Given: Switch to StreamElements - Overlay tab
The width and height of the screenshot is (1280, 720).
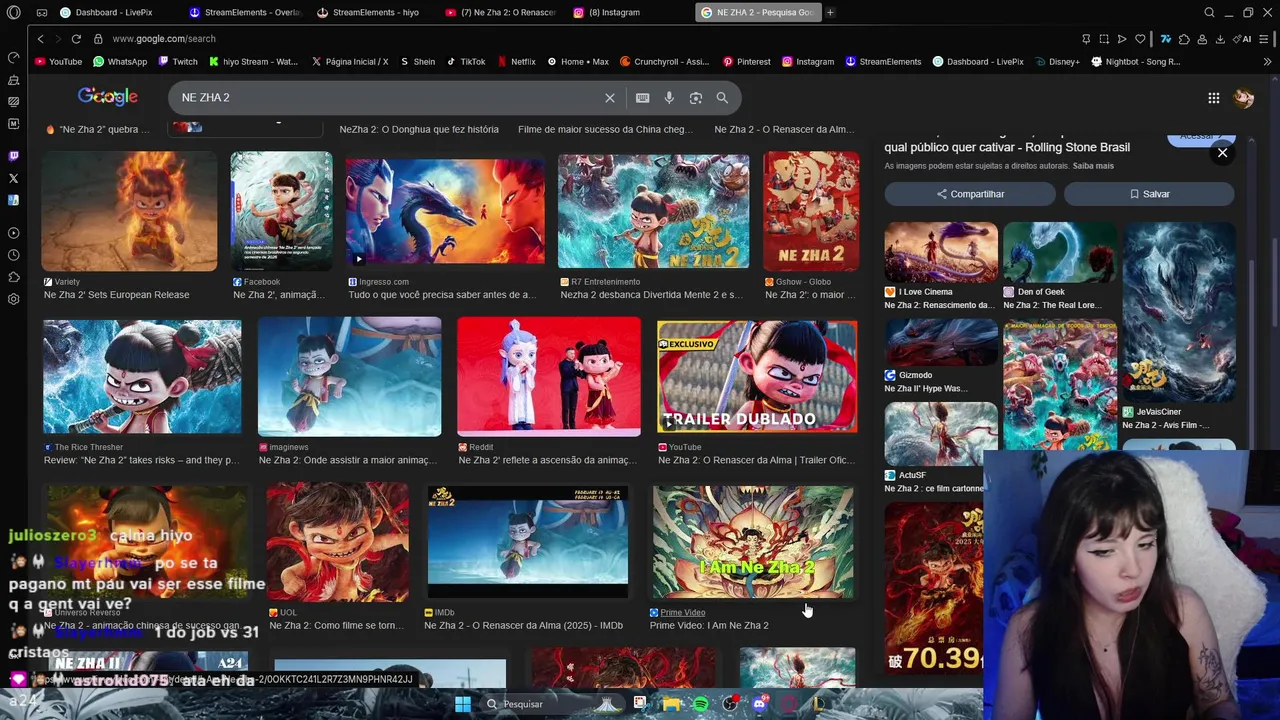Looking at the screenshot, I should point(245,12).
